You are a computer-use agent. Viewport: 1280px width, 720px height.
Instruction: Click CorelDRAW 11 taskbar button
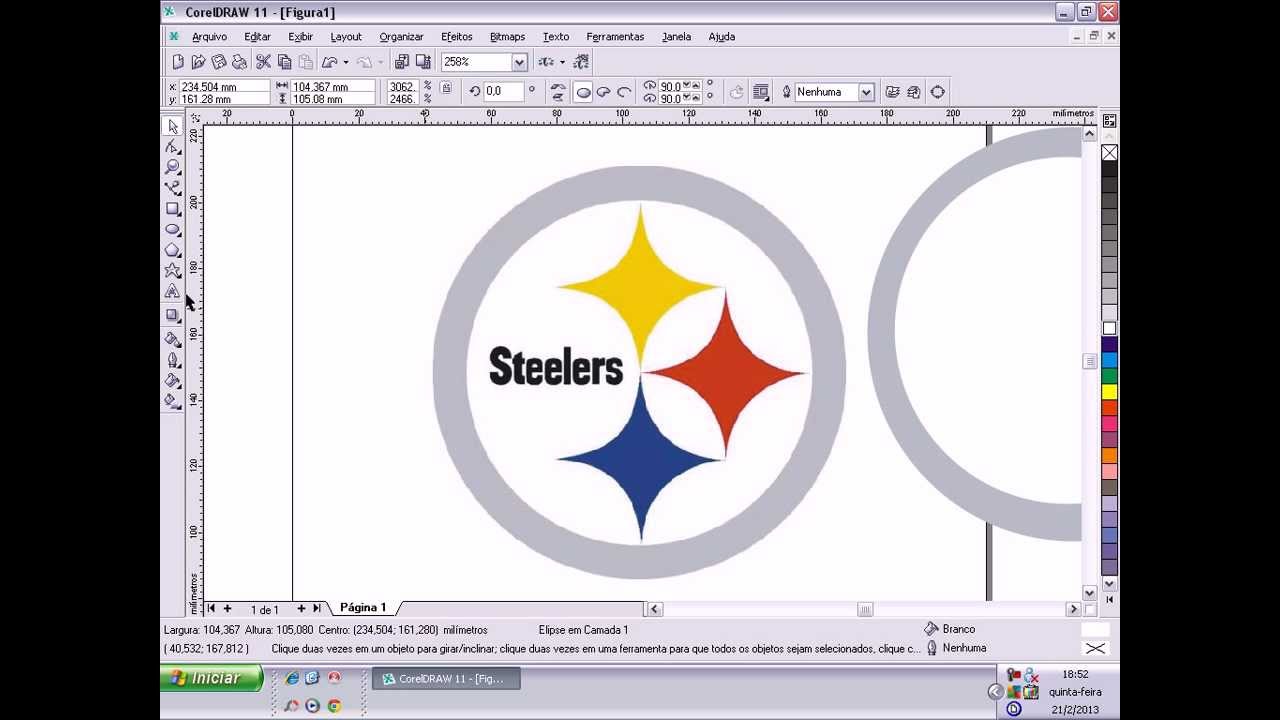click(x=446, y=679)
